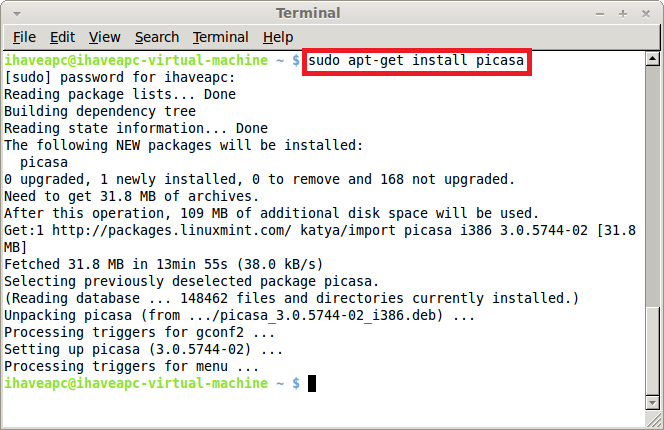664x430 pixels.
Task: Click the '(Reading database ... 148462 files' line
Action: tap(291, 298)
